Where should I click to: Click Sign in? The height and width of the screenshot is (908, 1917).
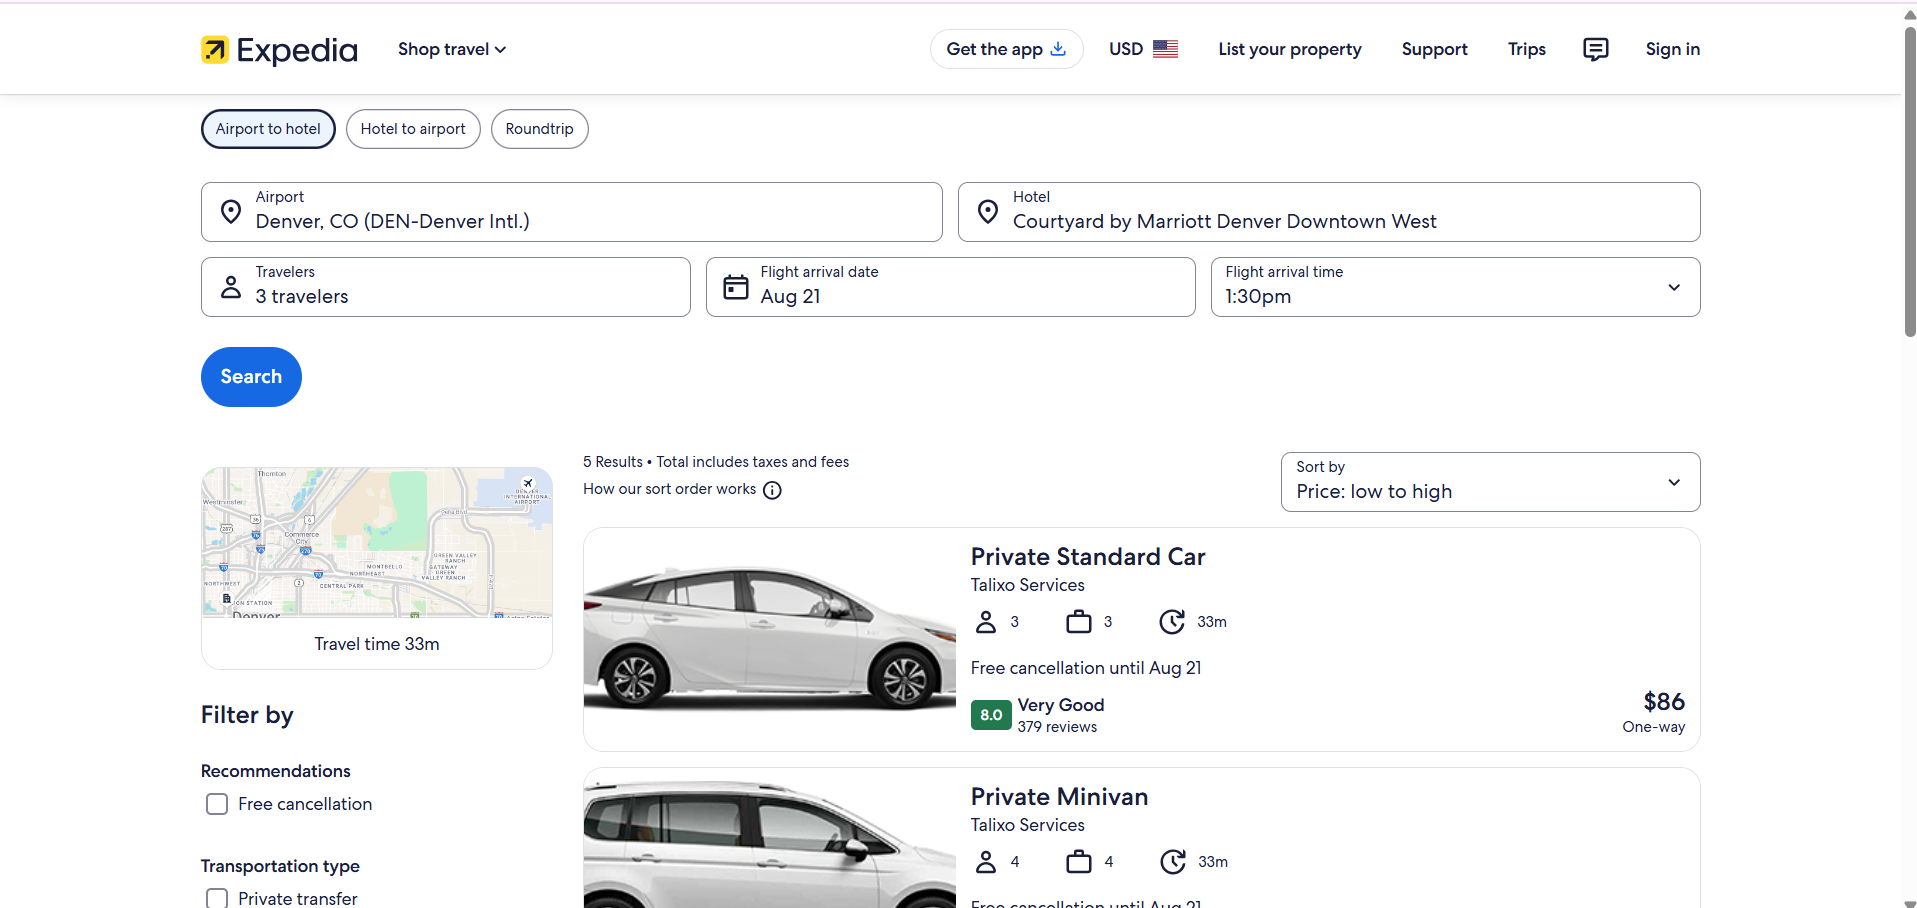1672,49
